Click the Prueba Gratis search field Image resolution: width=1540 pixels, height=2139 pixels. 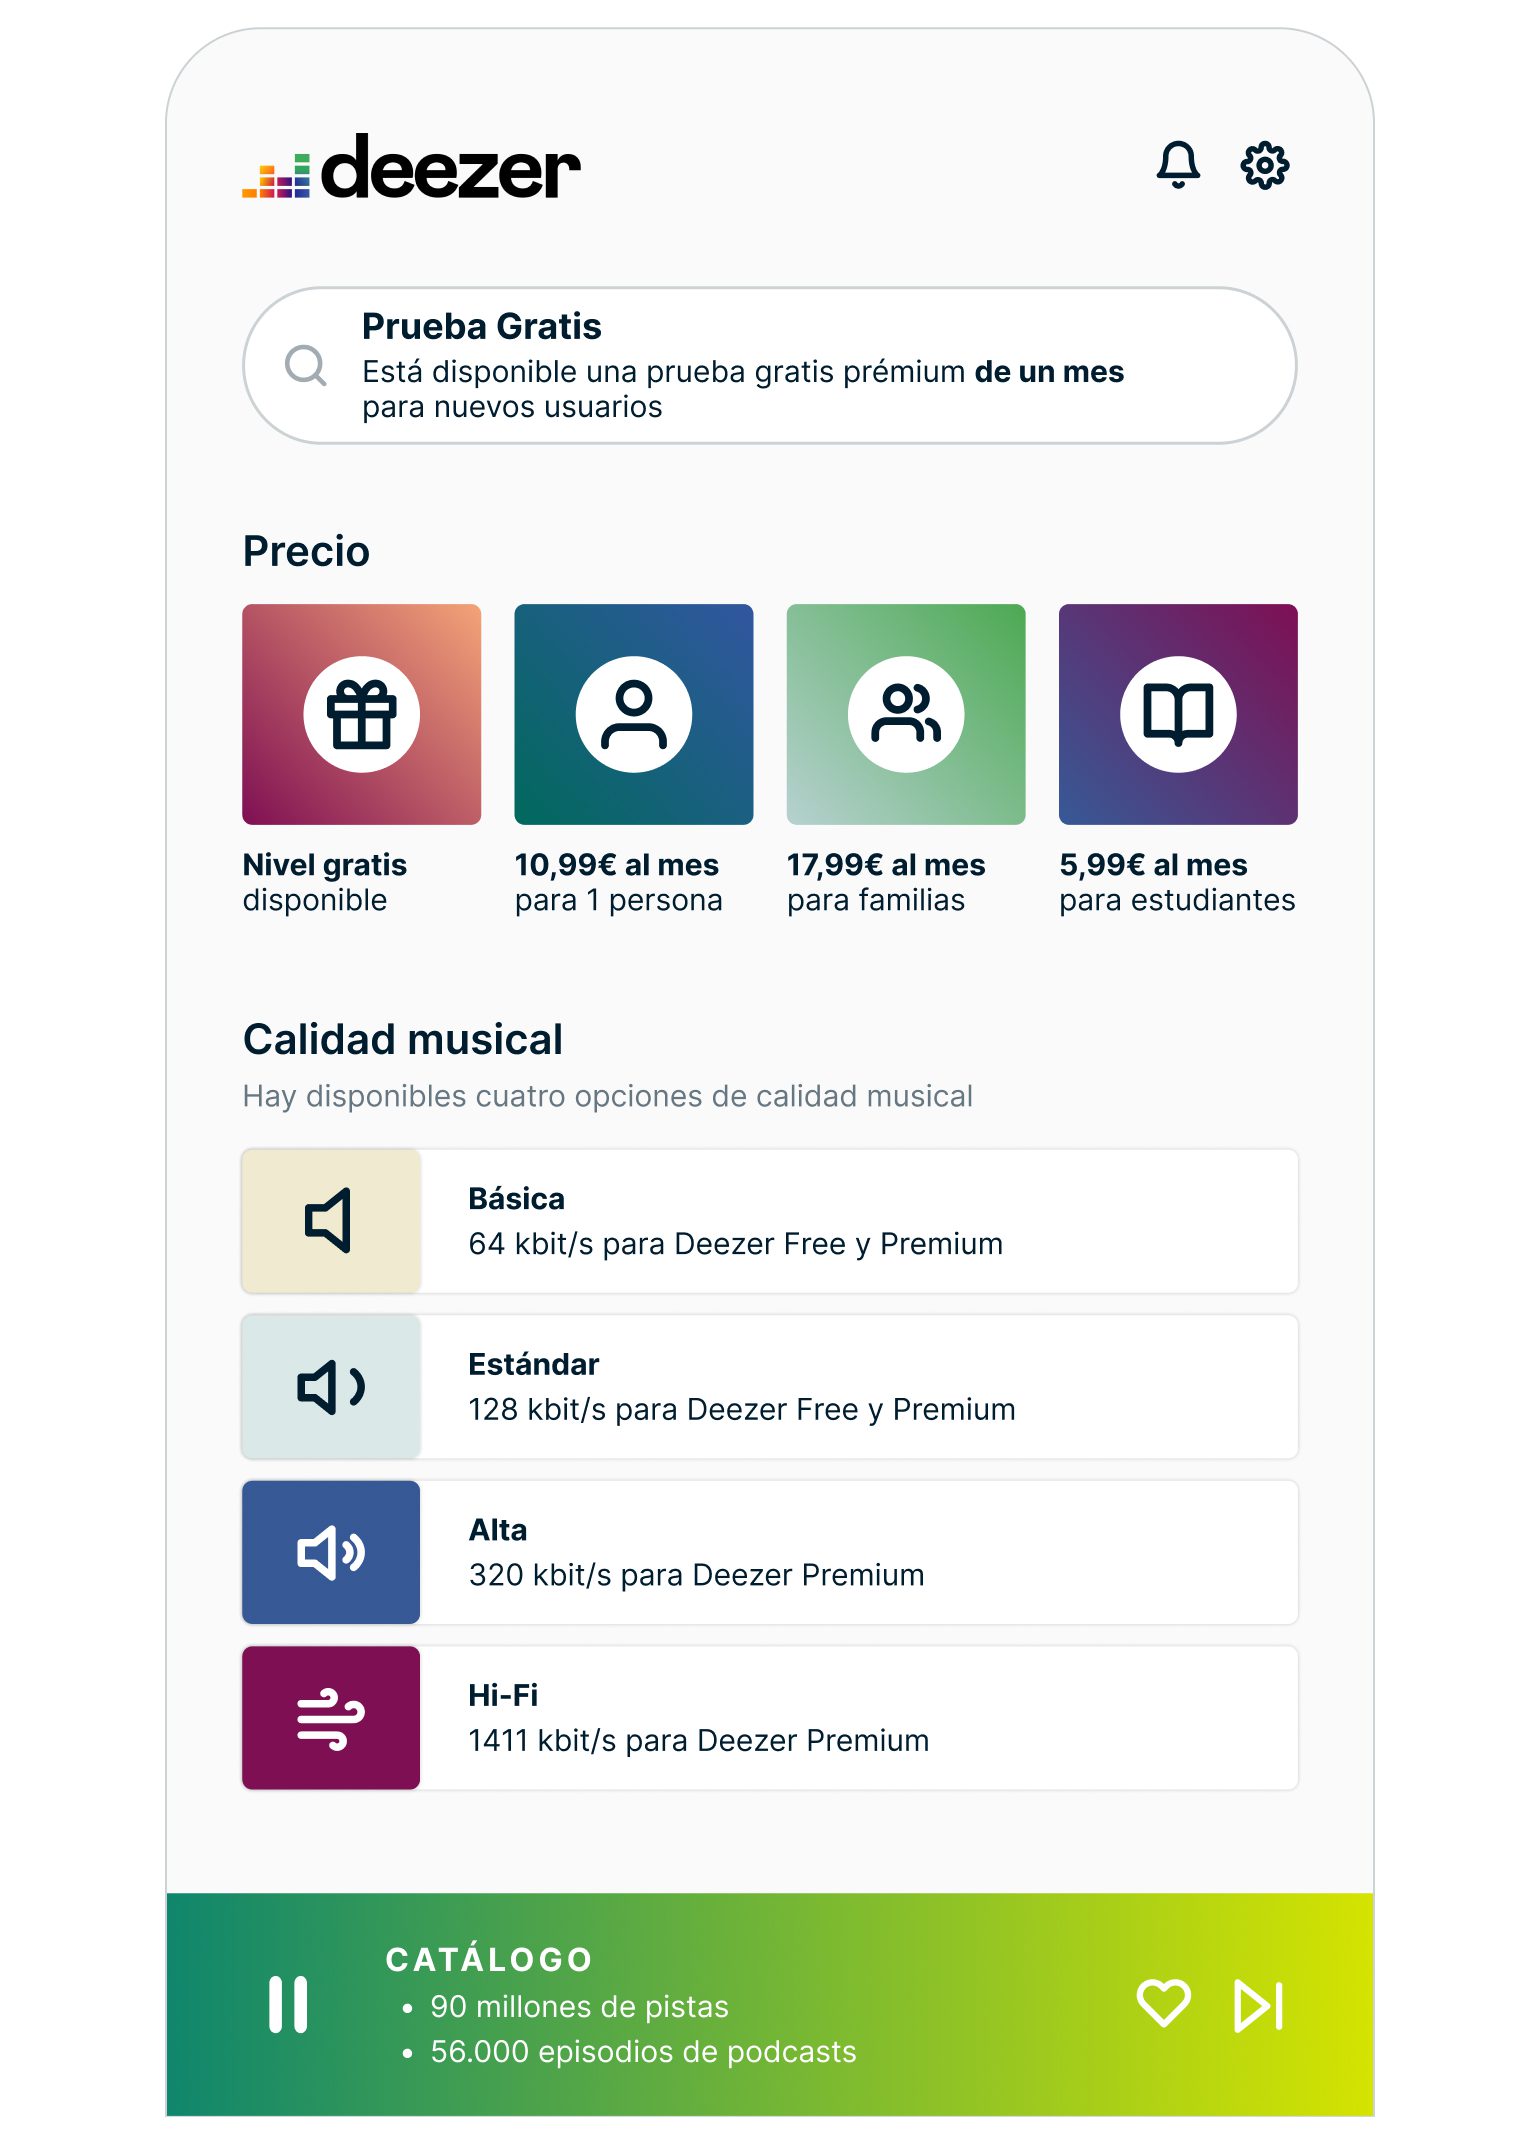(x=770, y=366)
